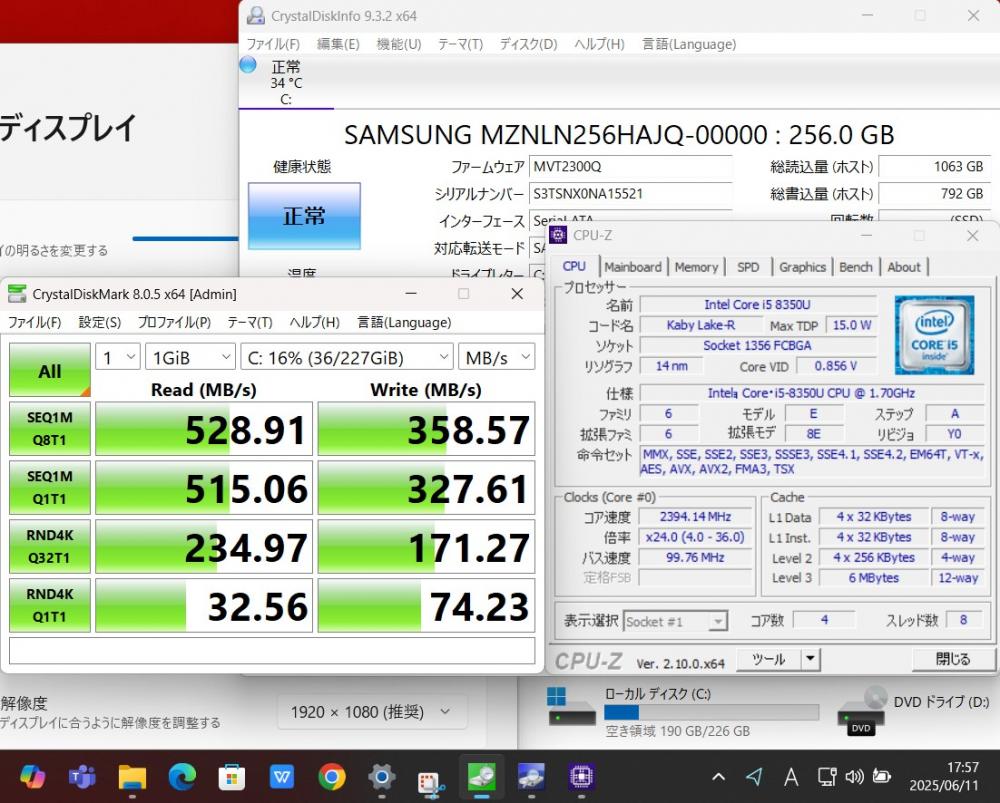Viewport: 1000px width, 803px height.
Task: Open drive dropdown showing C: 16%
Action: (x=346, y=357)
